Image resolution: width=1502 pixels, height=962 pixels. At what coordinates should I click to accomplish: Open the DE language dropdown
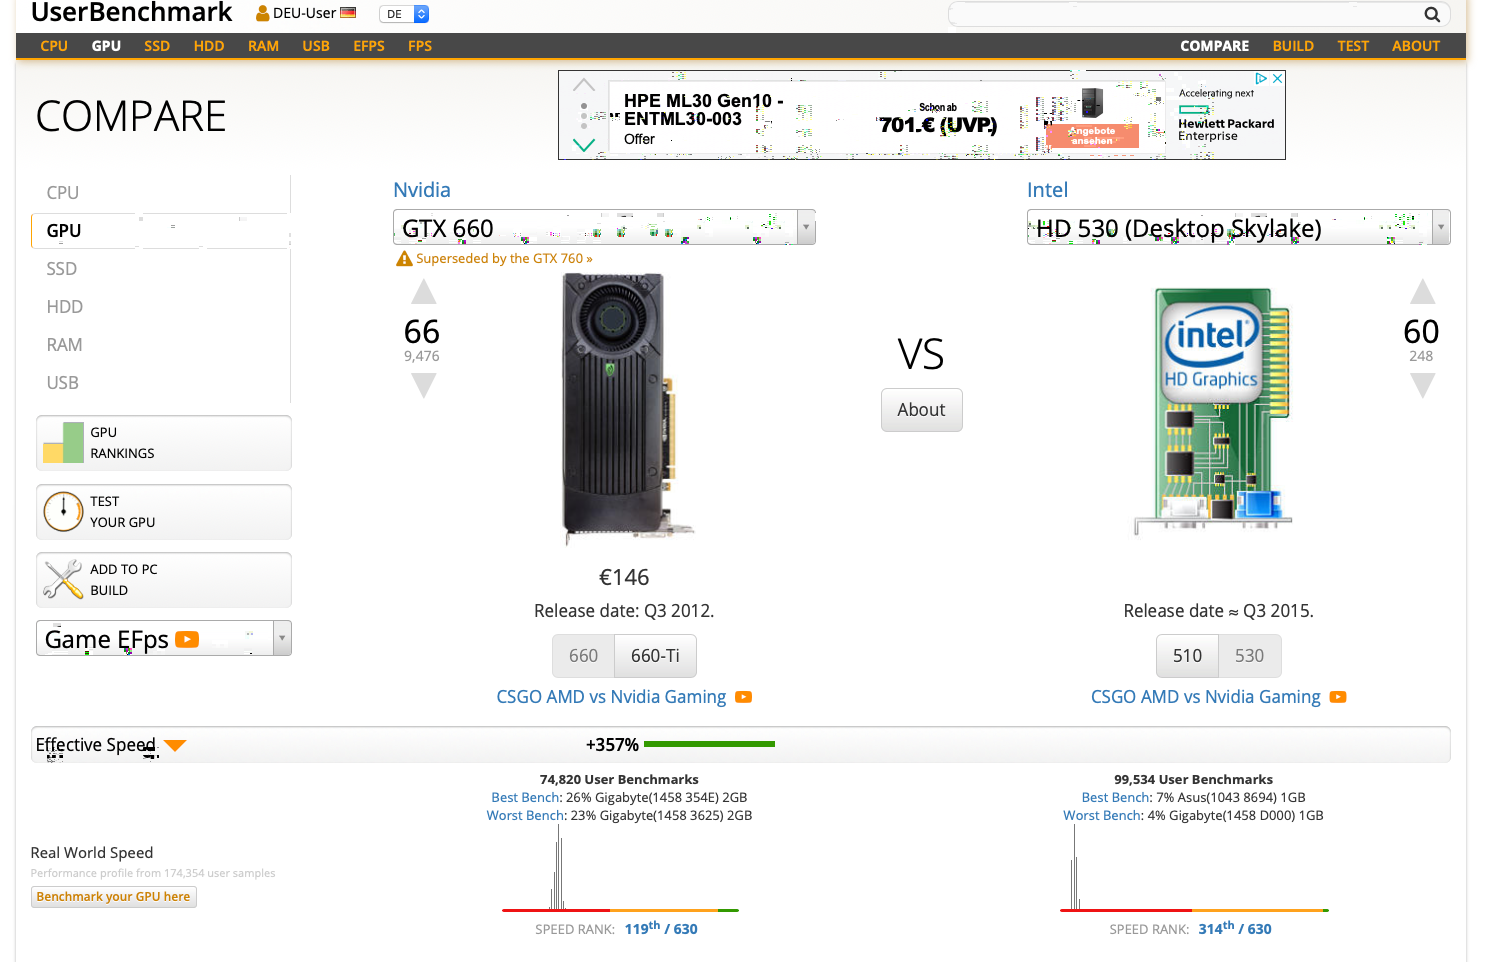click(x=405, y=14)
